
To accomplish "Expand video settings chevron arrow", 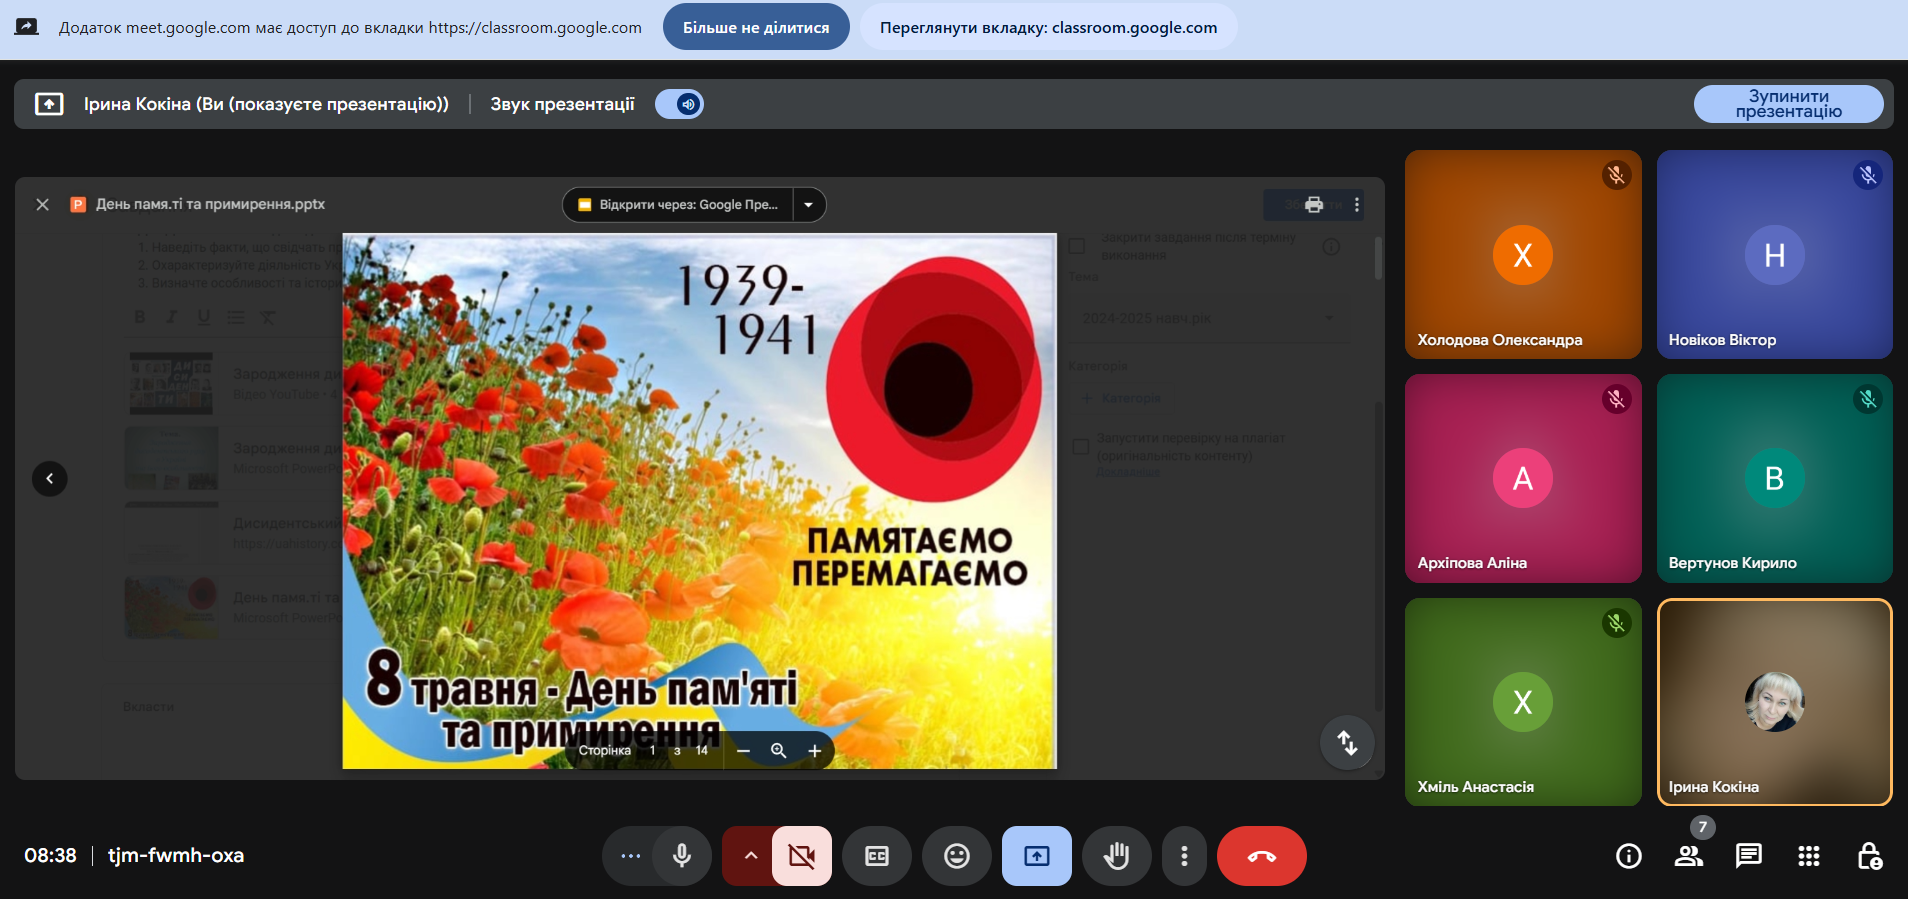I will pos(750,856).
